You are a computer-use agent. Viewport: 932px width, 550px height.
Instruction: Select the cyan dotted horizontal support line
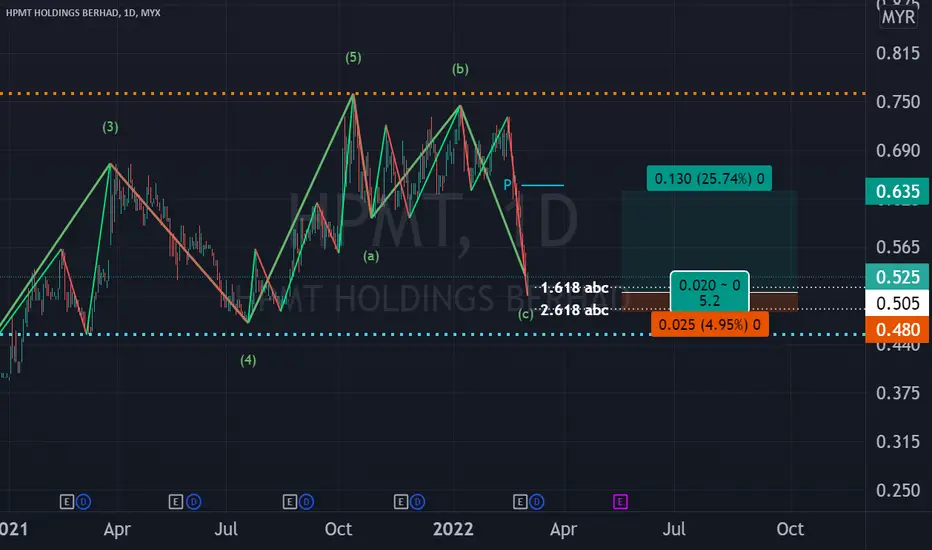(432, 334)
